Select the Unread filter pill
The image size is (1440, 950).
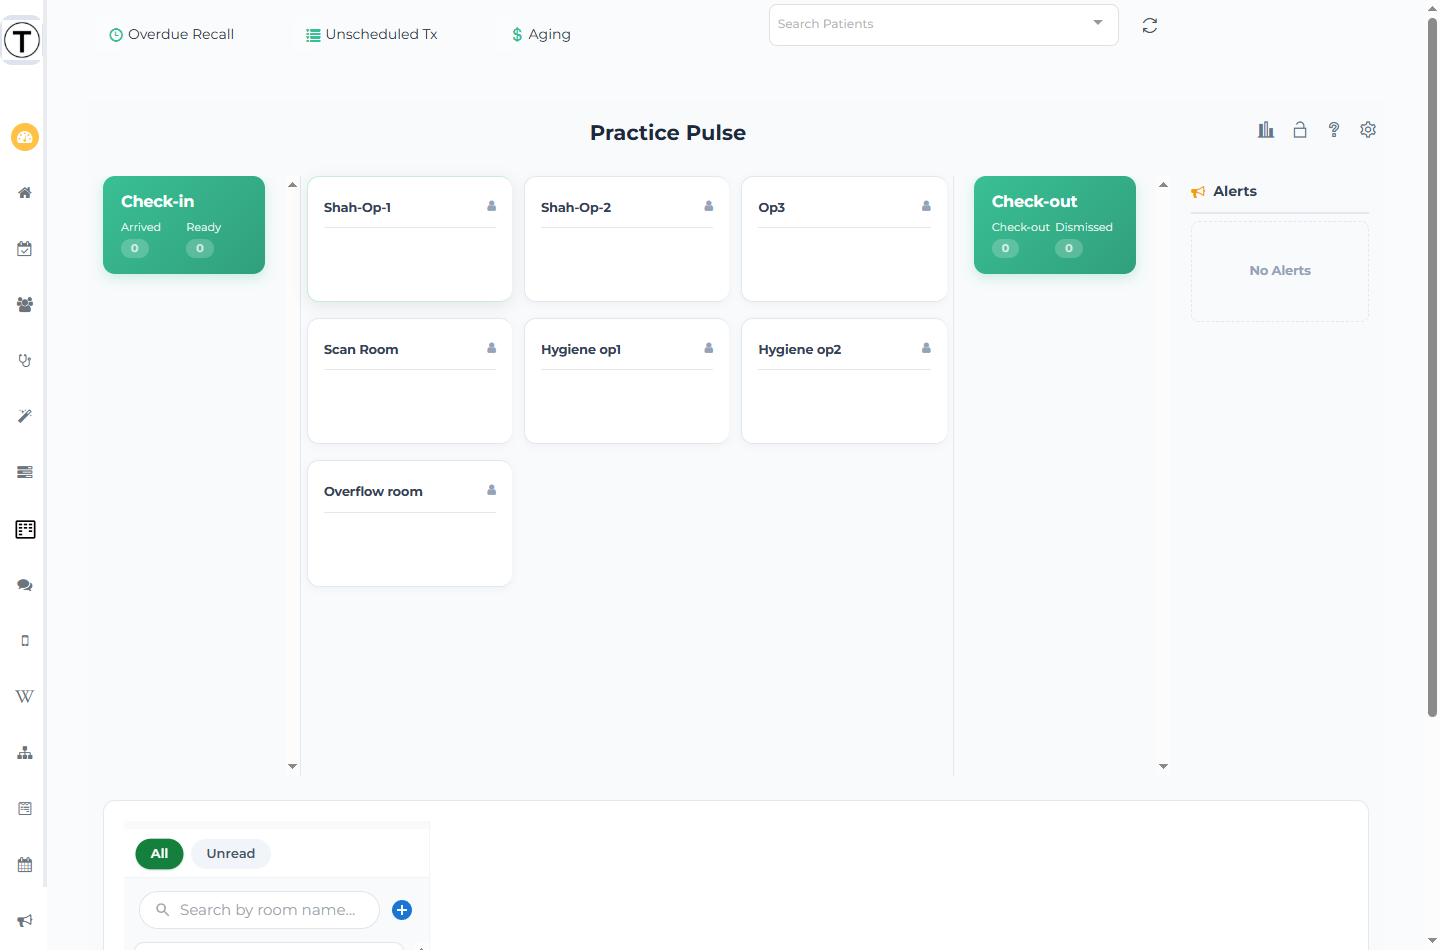tap(231, 854)
